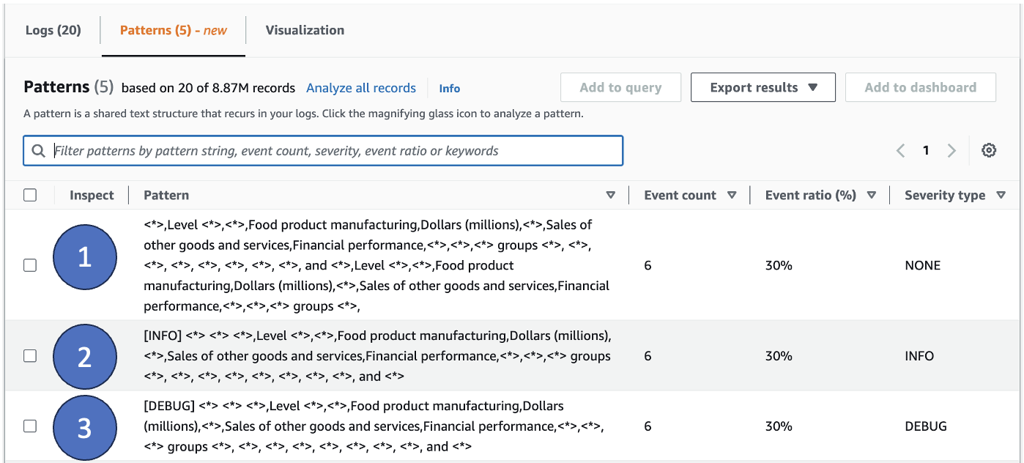Click the INFO severity value

(x=920, y=356)
